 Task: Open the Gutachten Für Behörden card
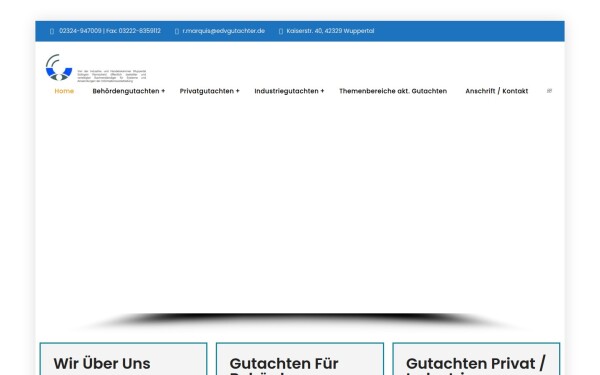coord(300,359)
